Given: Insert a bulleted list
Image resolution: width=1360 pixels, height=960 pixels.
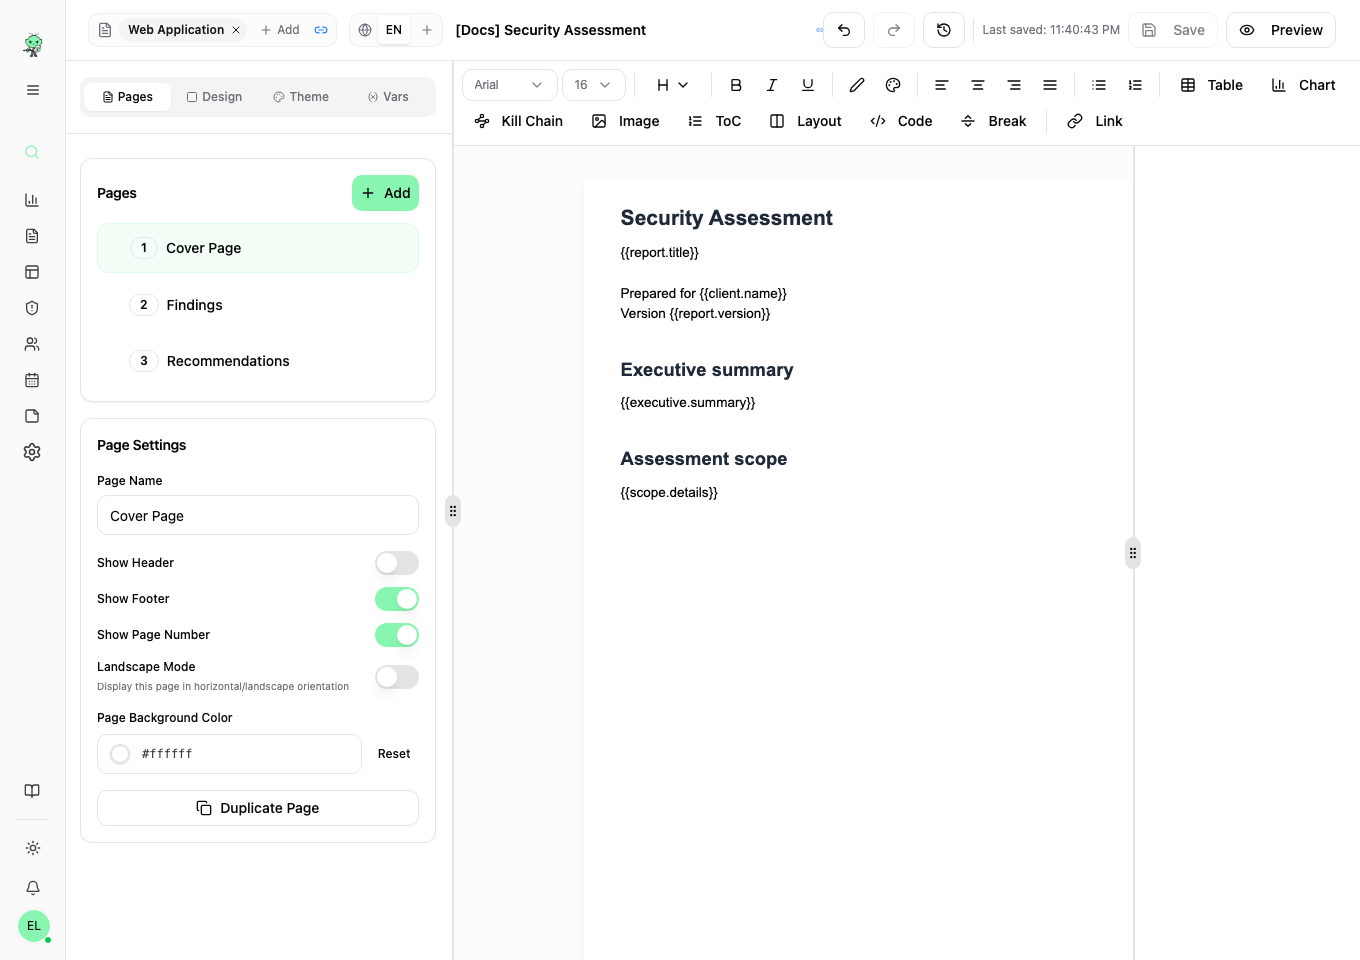Looking at the screenshot, I should [1099, 85].
